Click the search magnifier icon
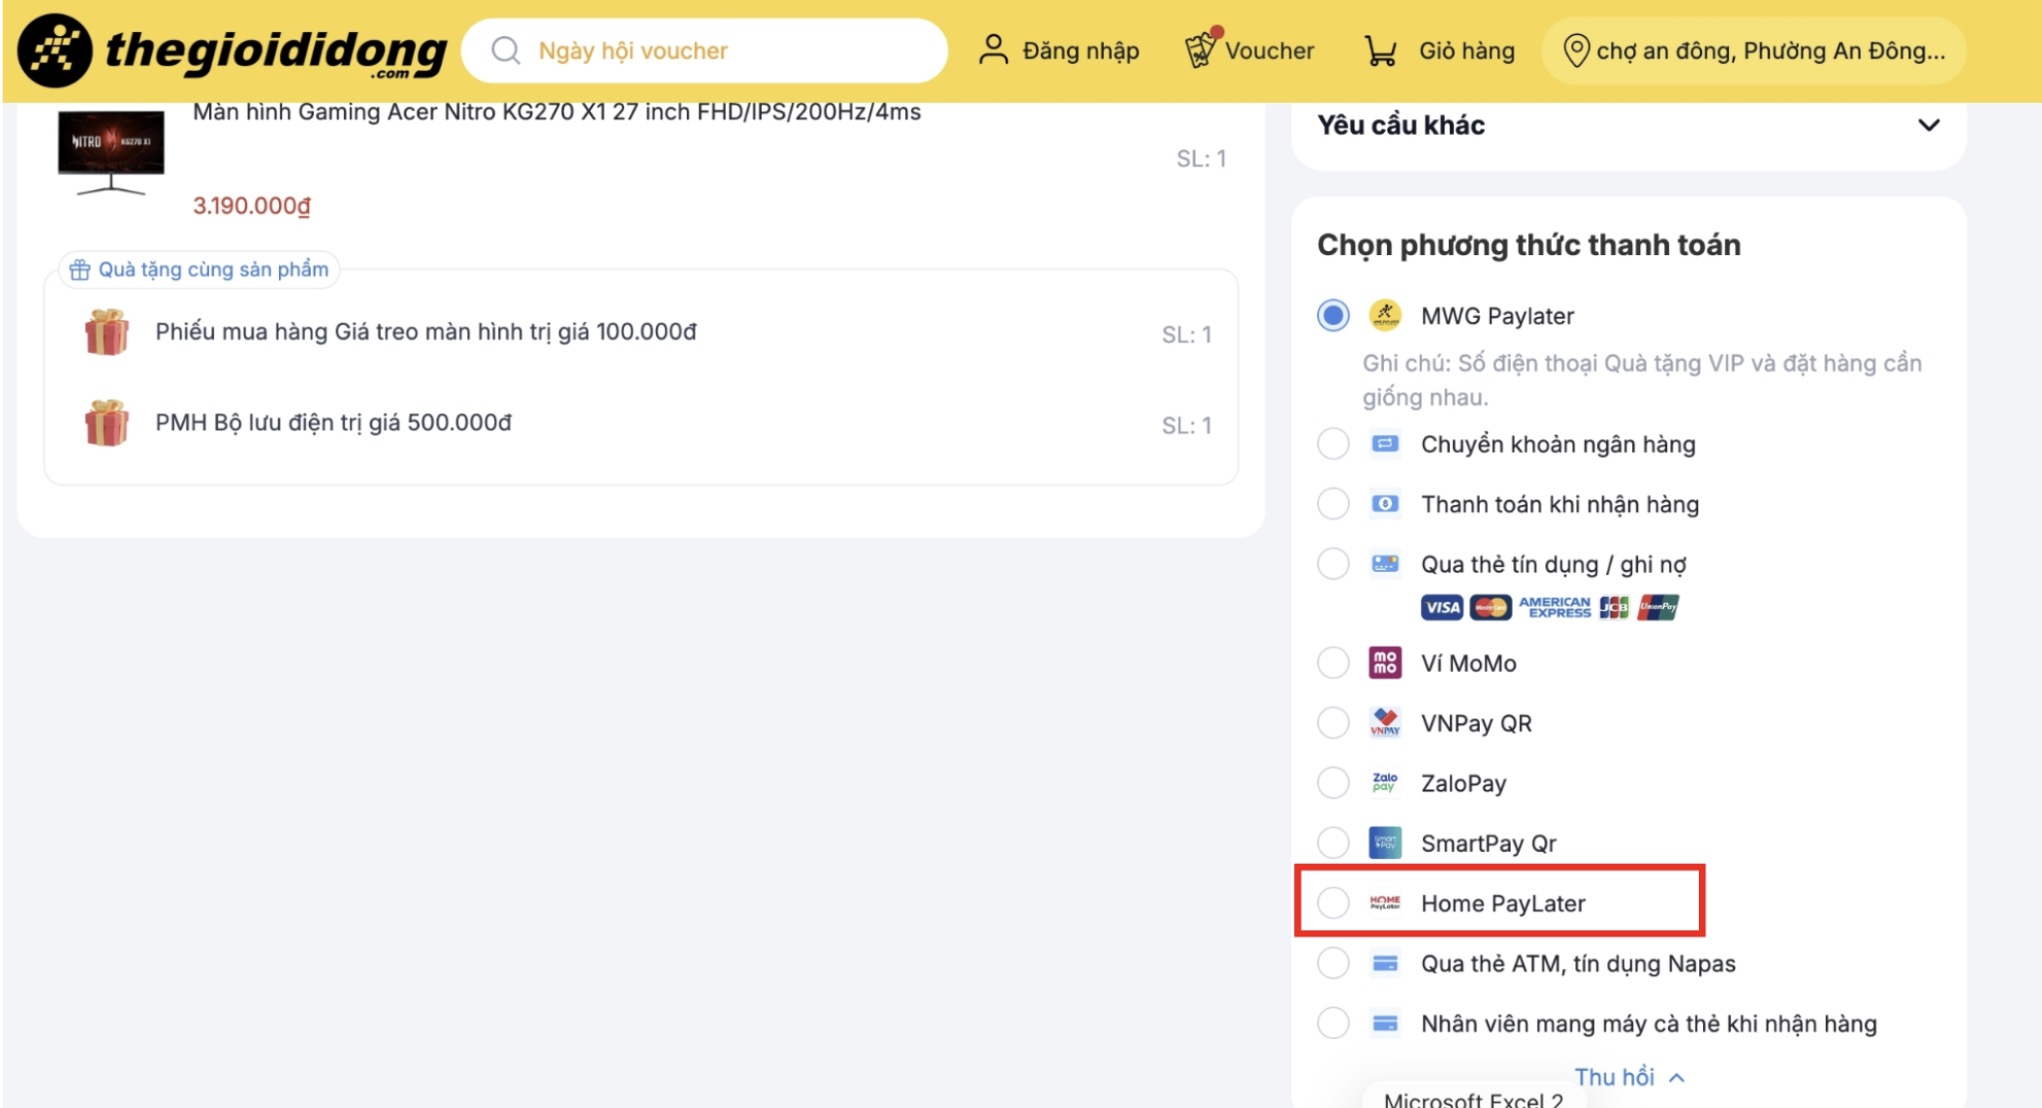Viewport: 2042px width, 1108px height. (x=506, y=50)
